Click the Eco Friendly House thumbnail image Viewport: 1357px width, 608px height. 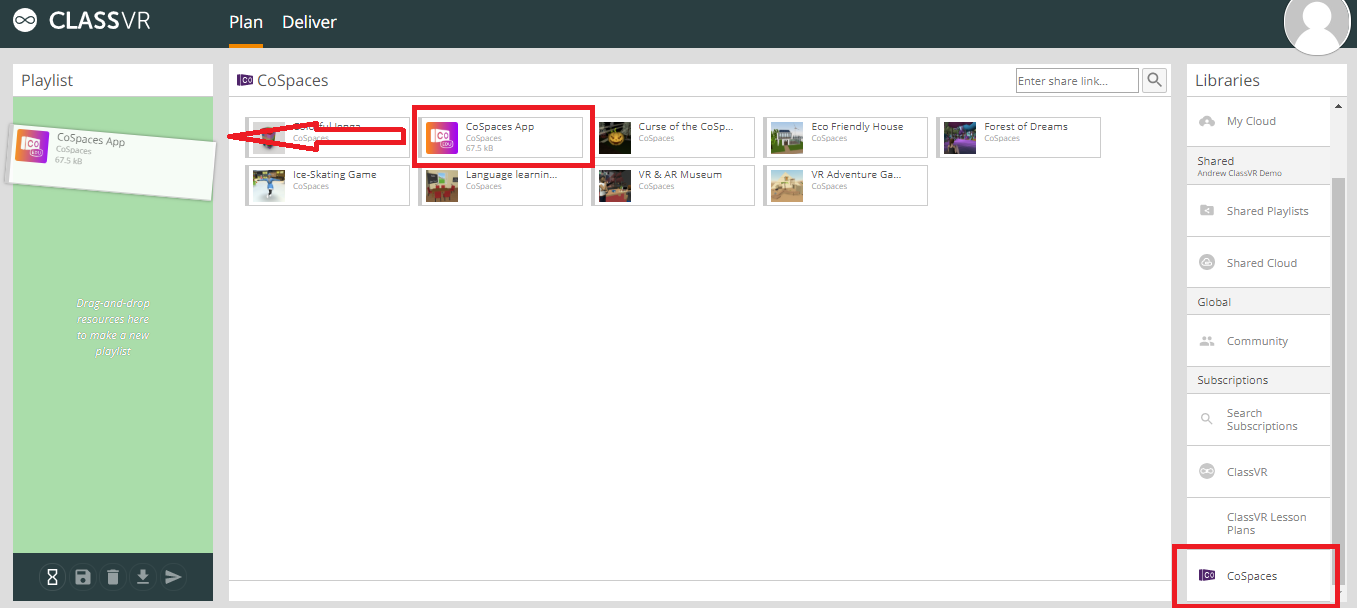788,138
